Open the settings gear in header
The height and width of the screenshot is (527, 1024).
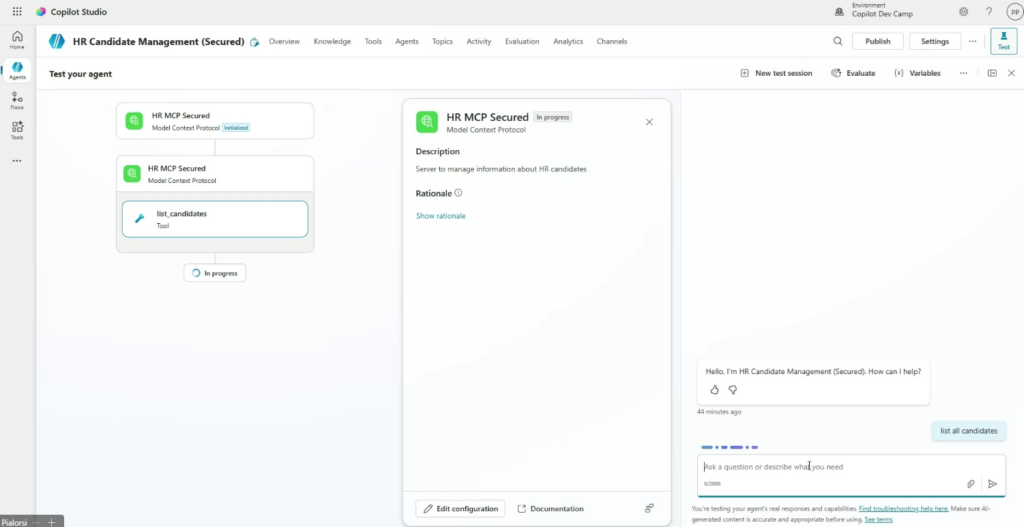point(963,12)
